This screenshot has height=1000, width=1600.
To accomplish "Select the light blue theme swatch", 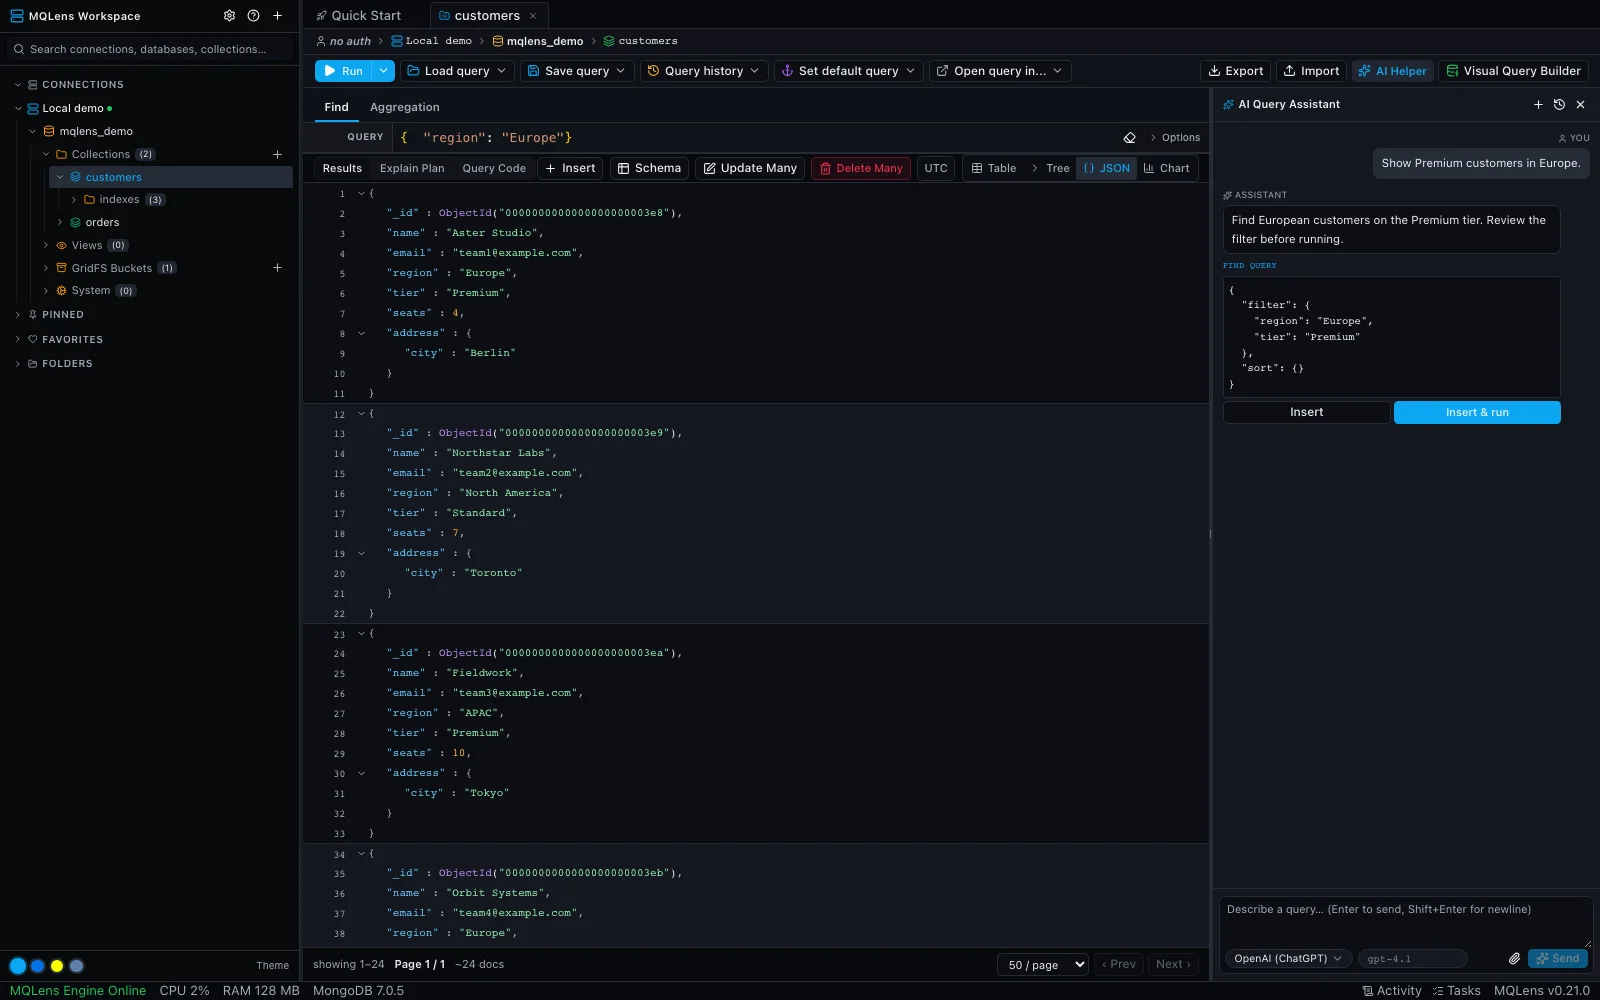I will click(18, 966).
